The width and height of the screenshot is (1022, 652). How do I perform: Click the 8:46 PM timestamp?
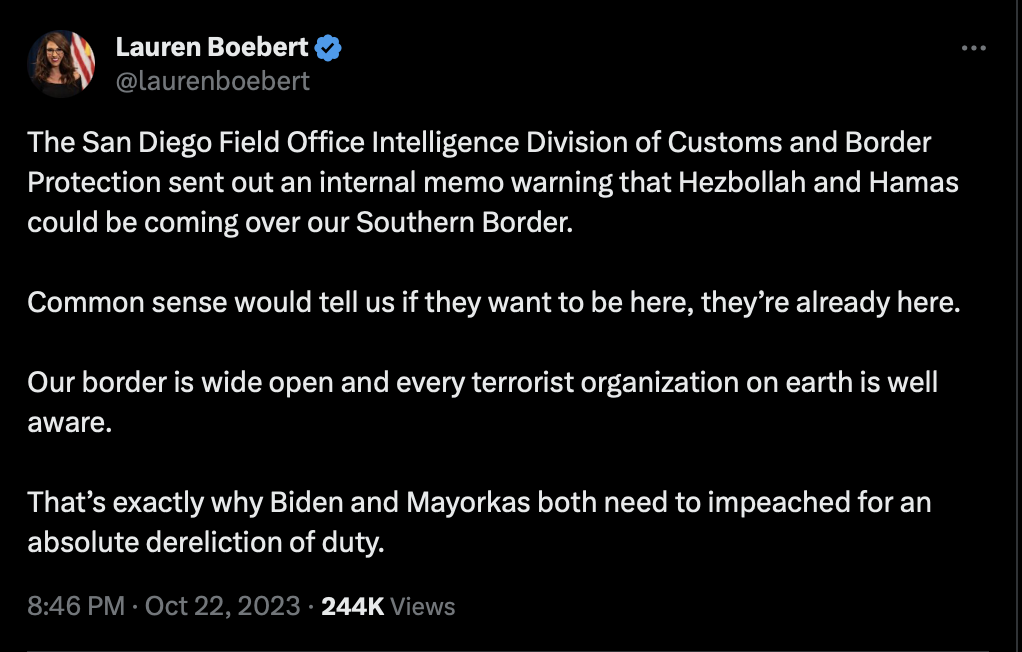76,606
